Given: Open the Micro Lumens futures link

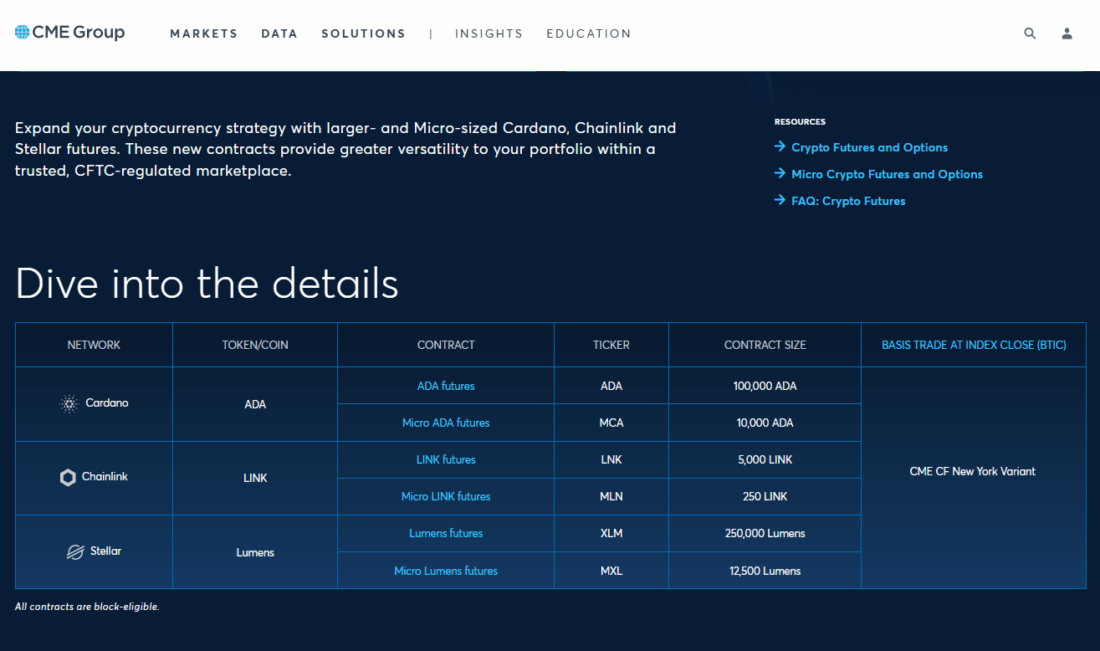Looking at the screenshot, I should (x=445, y=571).
